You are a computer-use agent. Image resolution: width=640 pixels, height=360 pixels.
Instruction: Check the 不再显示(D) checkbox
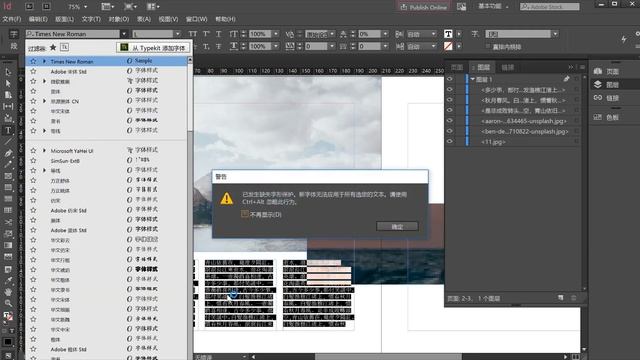click(245, 214)
